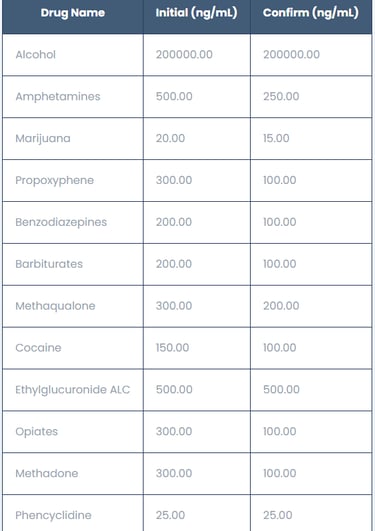Image resolution: width=375 pixels, height=531 pixels.
Task: Click Ethylglucuronide ALC initial value 500.00
Action: pyautogui.click(x=174, y=389)
